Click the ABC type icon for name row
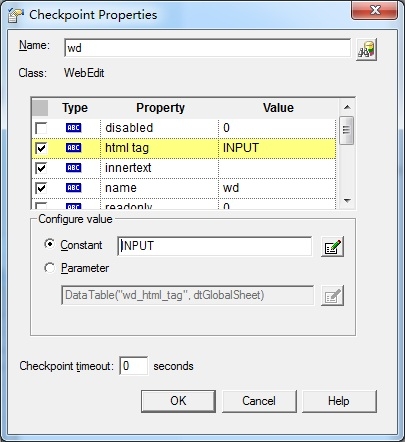The width and height of the screenshot is (405, 442). click(73, 188)
